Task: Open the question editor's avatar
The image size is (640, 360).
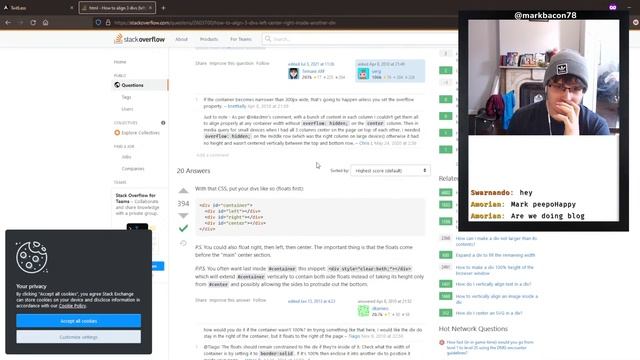Action: (293, 74)
